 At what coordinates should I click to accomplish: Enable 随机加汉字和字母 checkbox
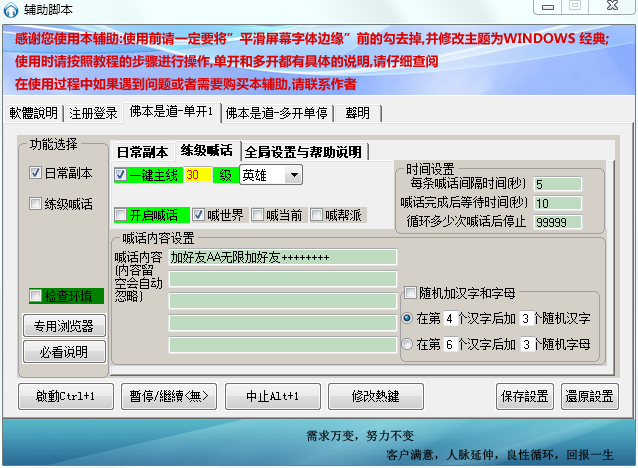coord(410,292)
